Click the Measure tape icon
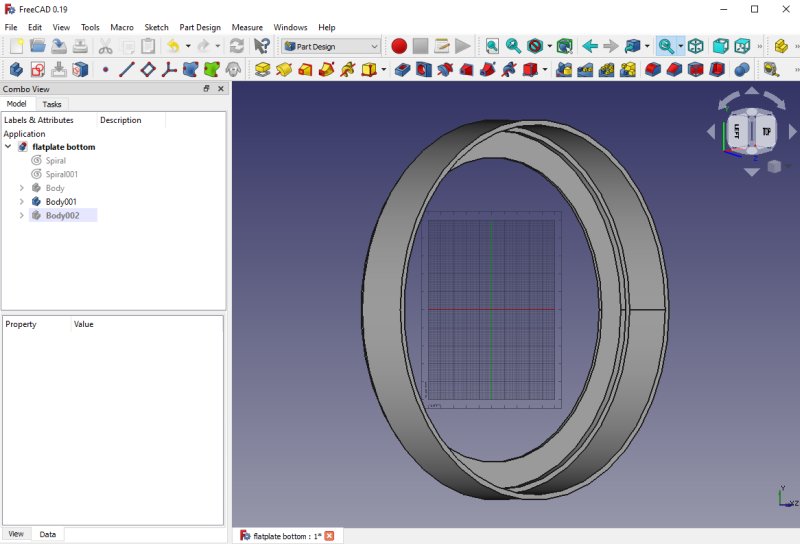Image resolution: width=800 pixels, height=544 pixels. (771, 69)
